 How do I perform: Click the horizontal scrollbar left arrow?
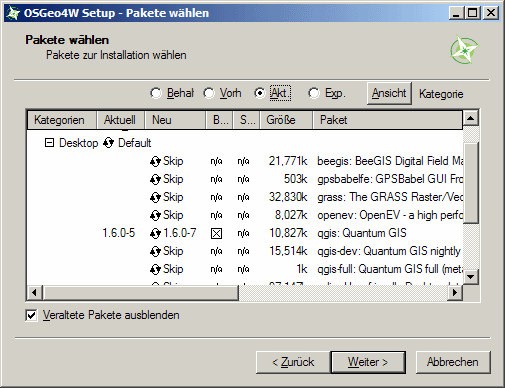[34, 293]
